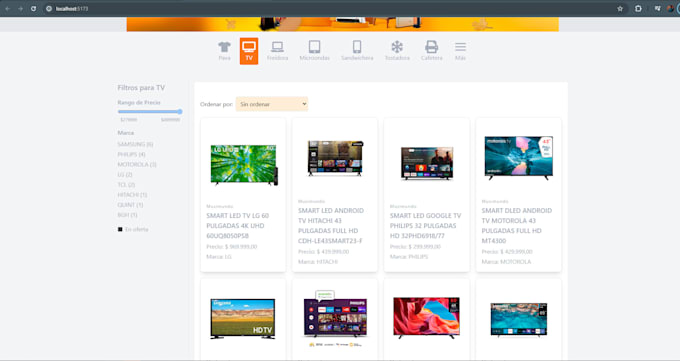Reload the localhost page
This screenshot has width=680, height=361.
pos(33,8)
